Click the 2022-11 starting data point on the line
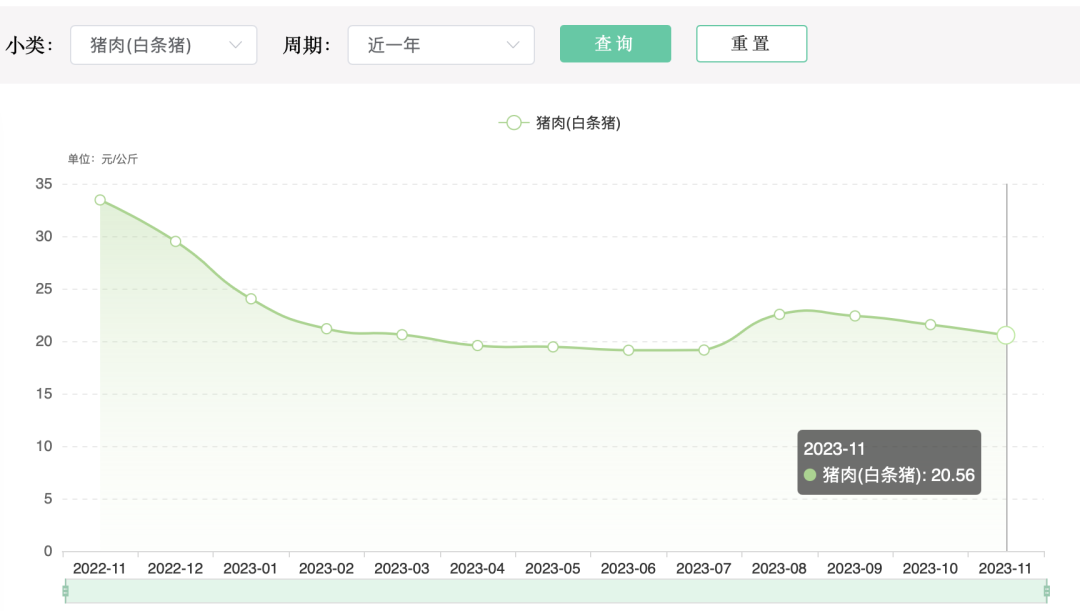 point(98,200)
